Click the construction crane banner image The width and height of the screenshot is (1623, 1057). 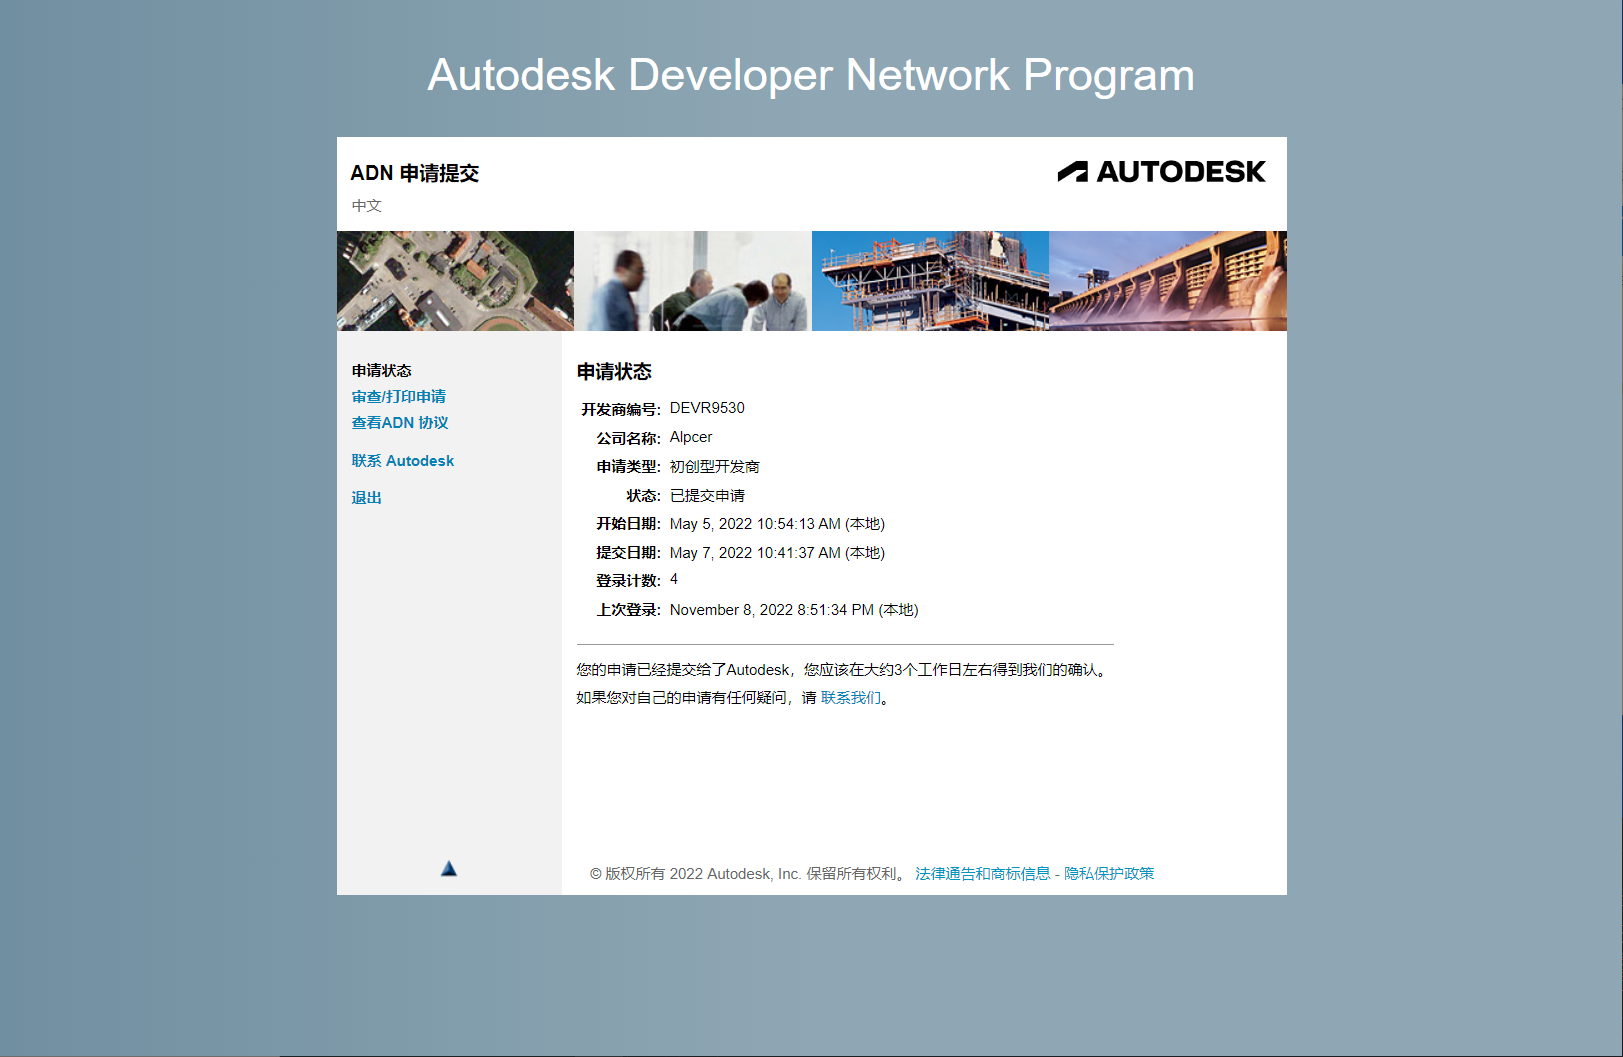(x=930, y=280)
